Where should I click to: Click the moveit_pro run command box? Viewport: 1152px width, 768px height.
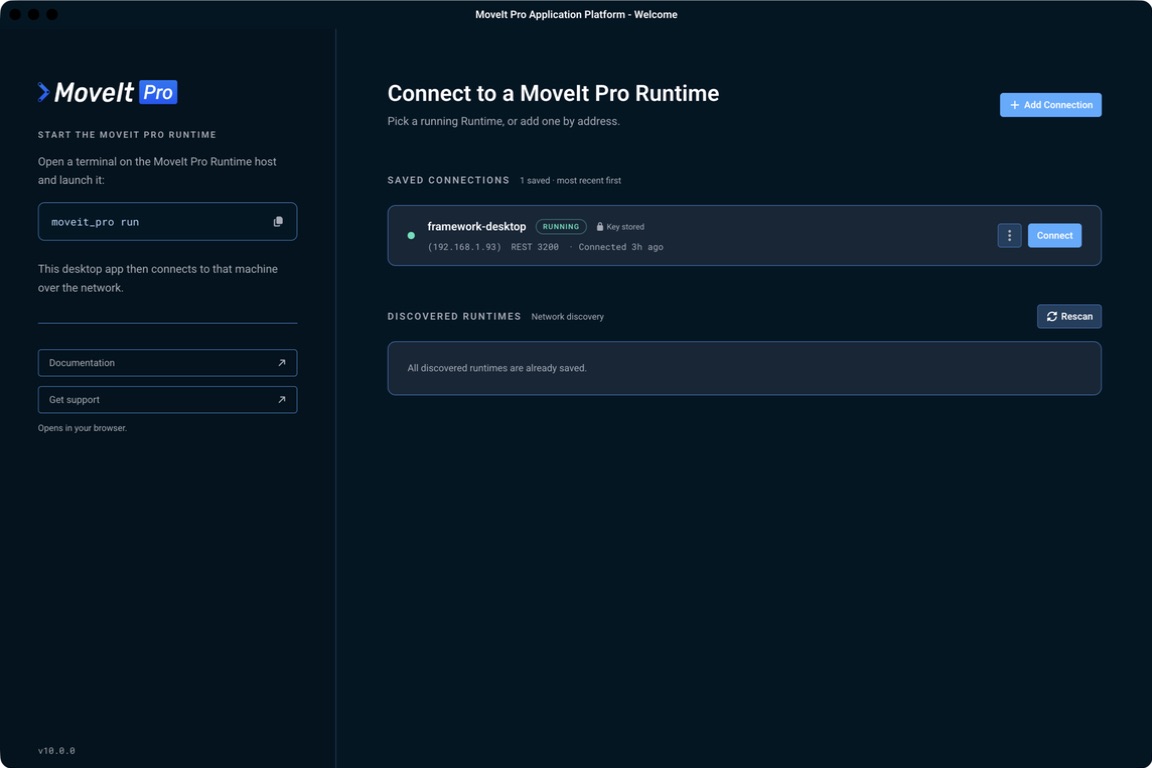click(168, 221)
